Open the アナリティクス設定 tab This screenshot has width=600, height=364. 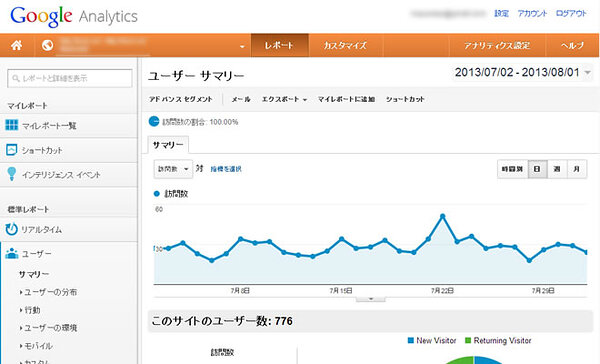497,46
